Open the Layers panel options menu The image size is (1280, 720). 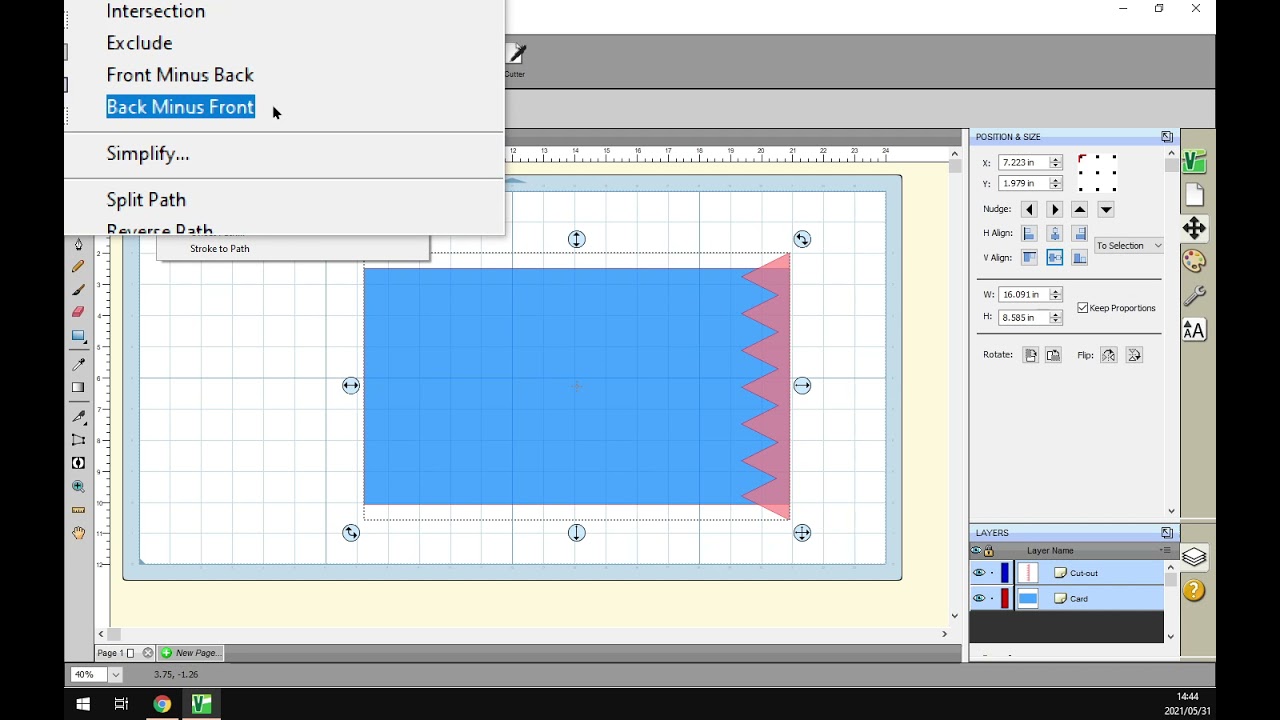(x=1165, y=551)
